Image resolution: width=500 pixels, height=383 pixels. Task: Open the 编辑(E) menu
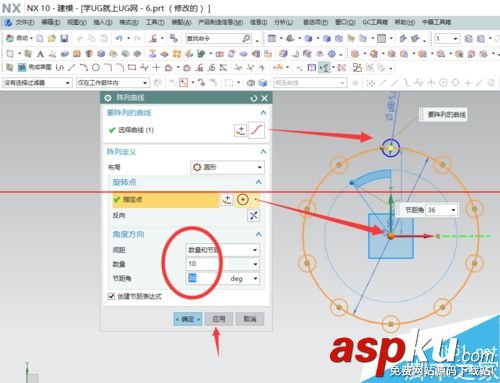[x=51, y=22]
